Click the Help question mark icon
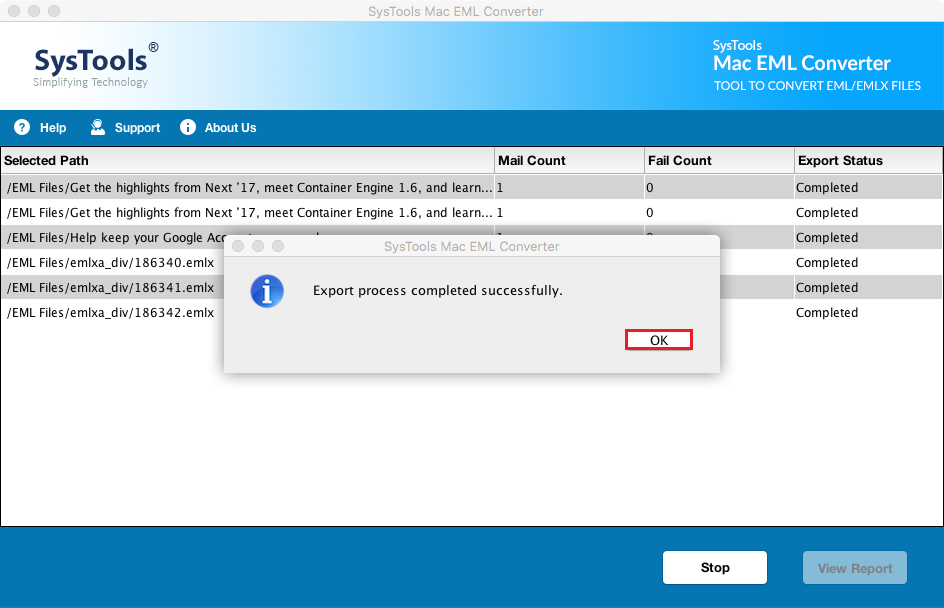The width and height of the screenshot is (944, 608). tap(22, 127)
